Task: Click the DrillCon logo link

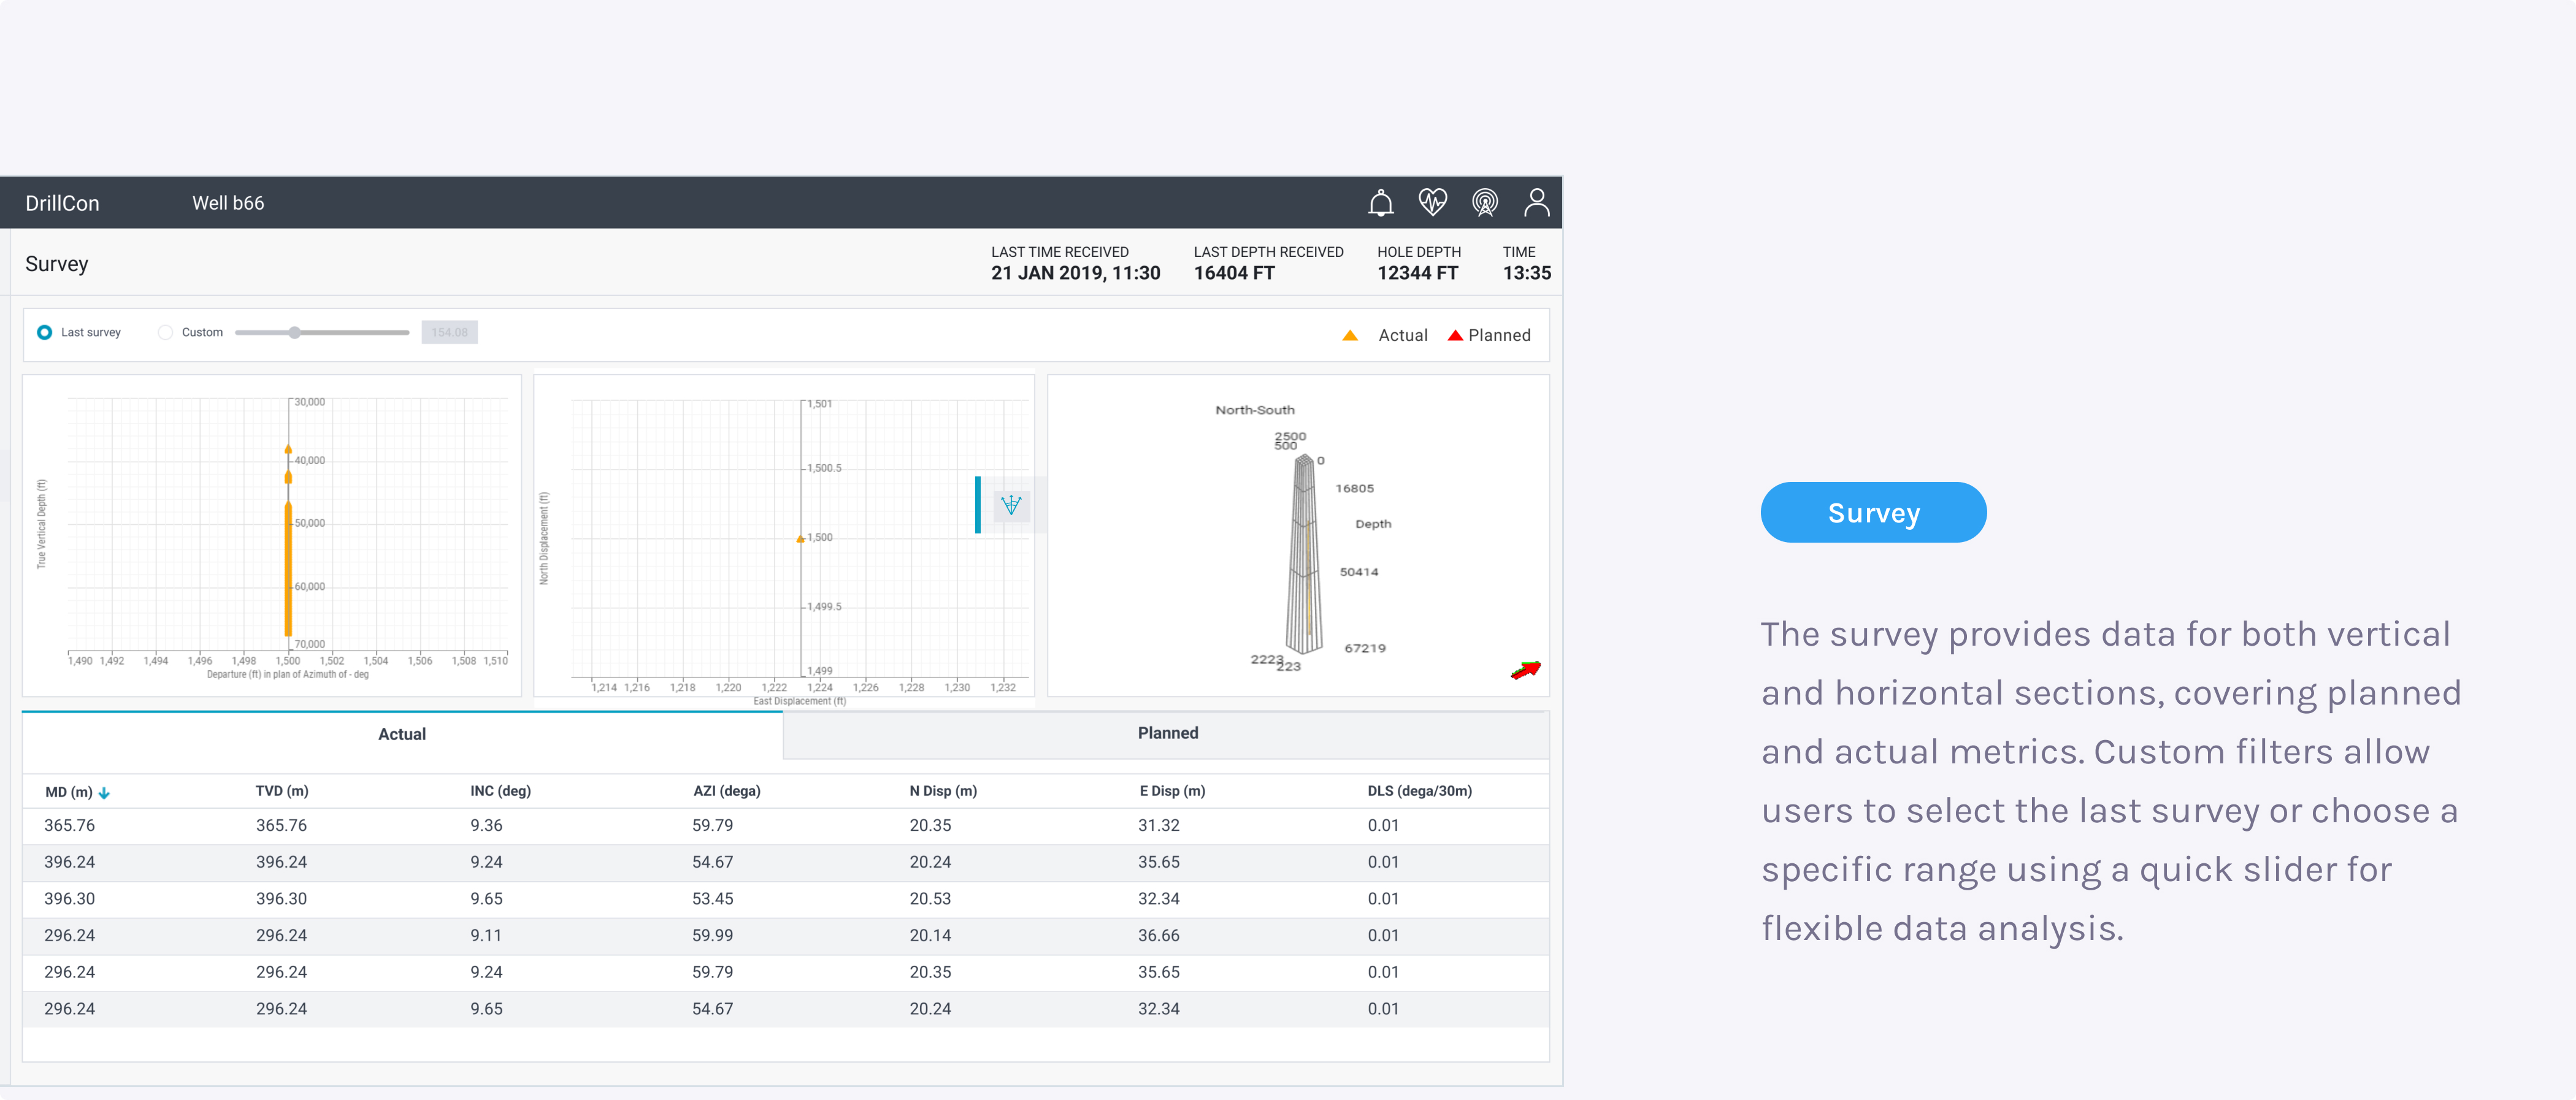Action: (62, 203)
